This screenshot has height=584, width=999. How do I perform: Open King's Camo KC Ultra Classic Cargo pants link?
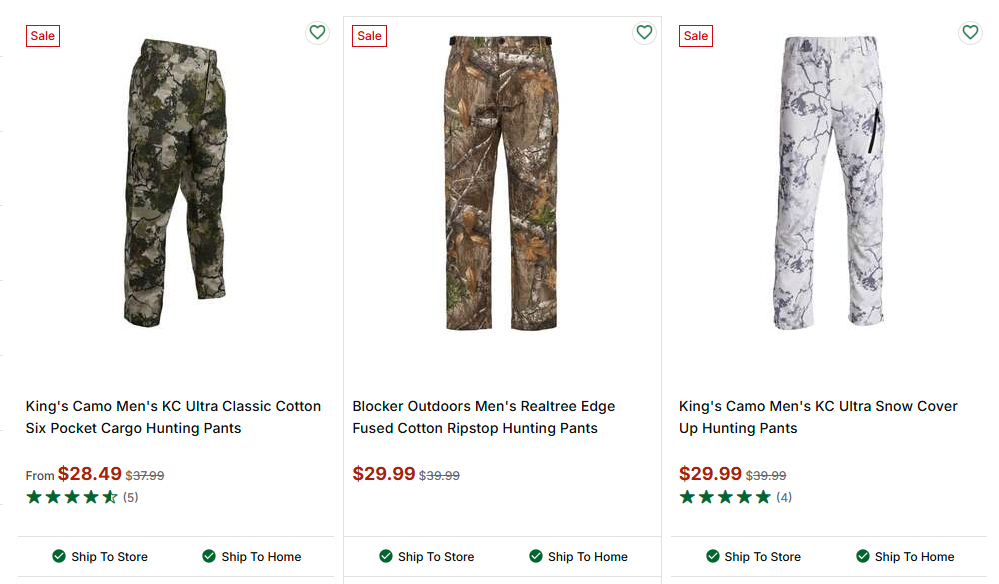[x=173, y=417]
